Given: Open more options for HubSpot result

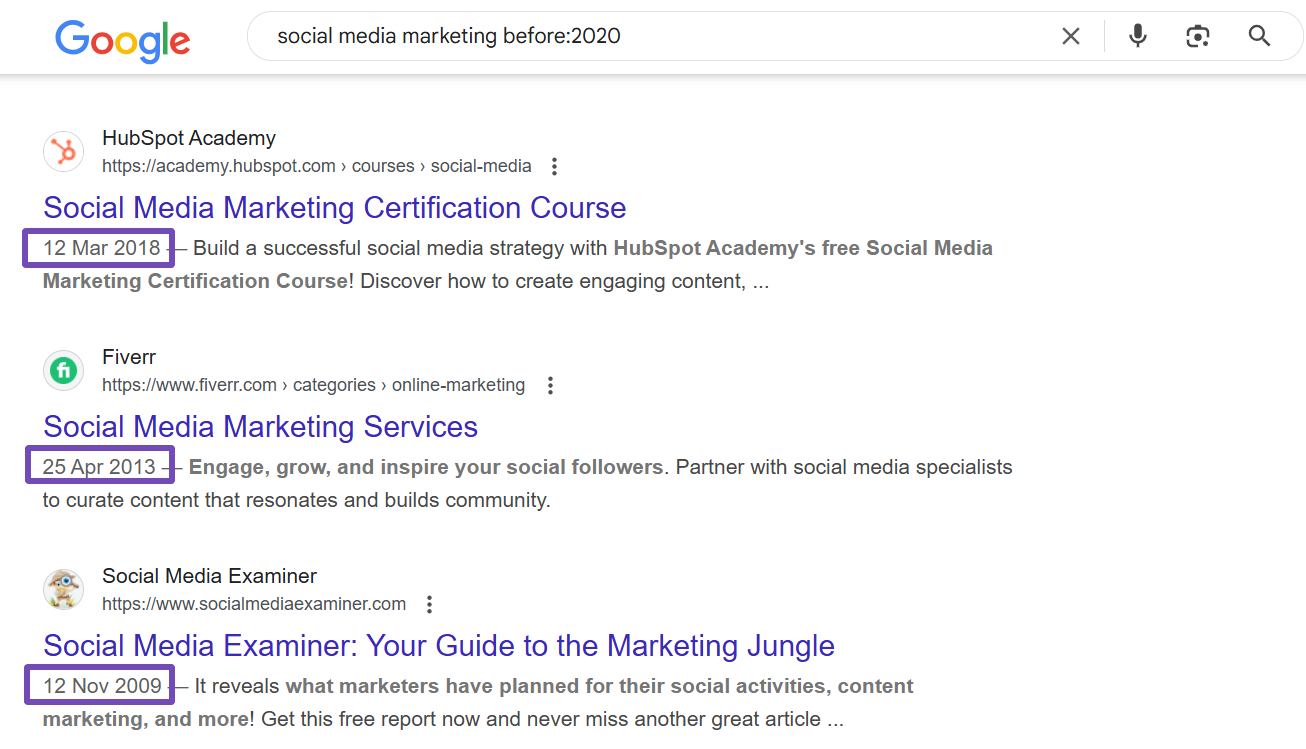Looking at the screenshot, I should tap(555, 166).
